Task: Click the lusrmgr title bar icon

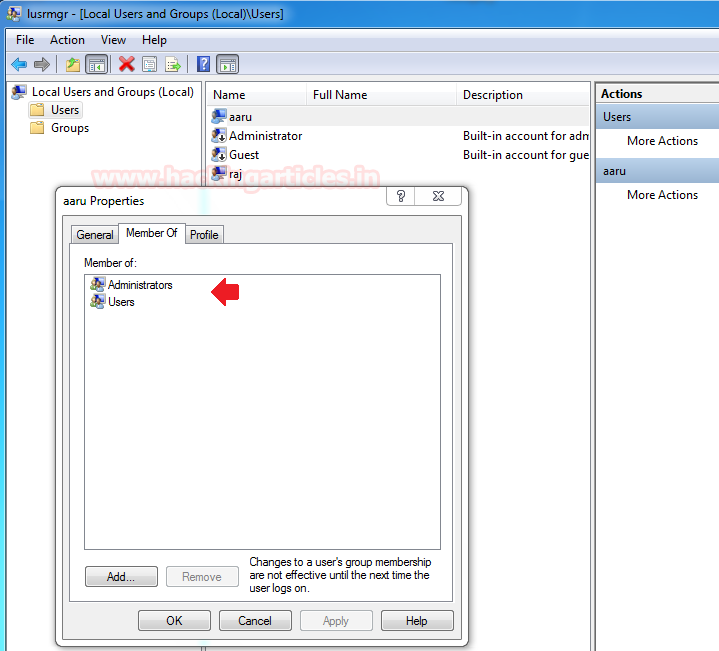Action: click(x=13, y=14)
